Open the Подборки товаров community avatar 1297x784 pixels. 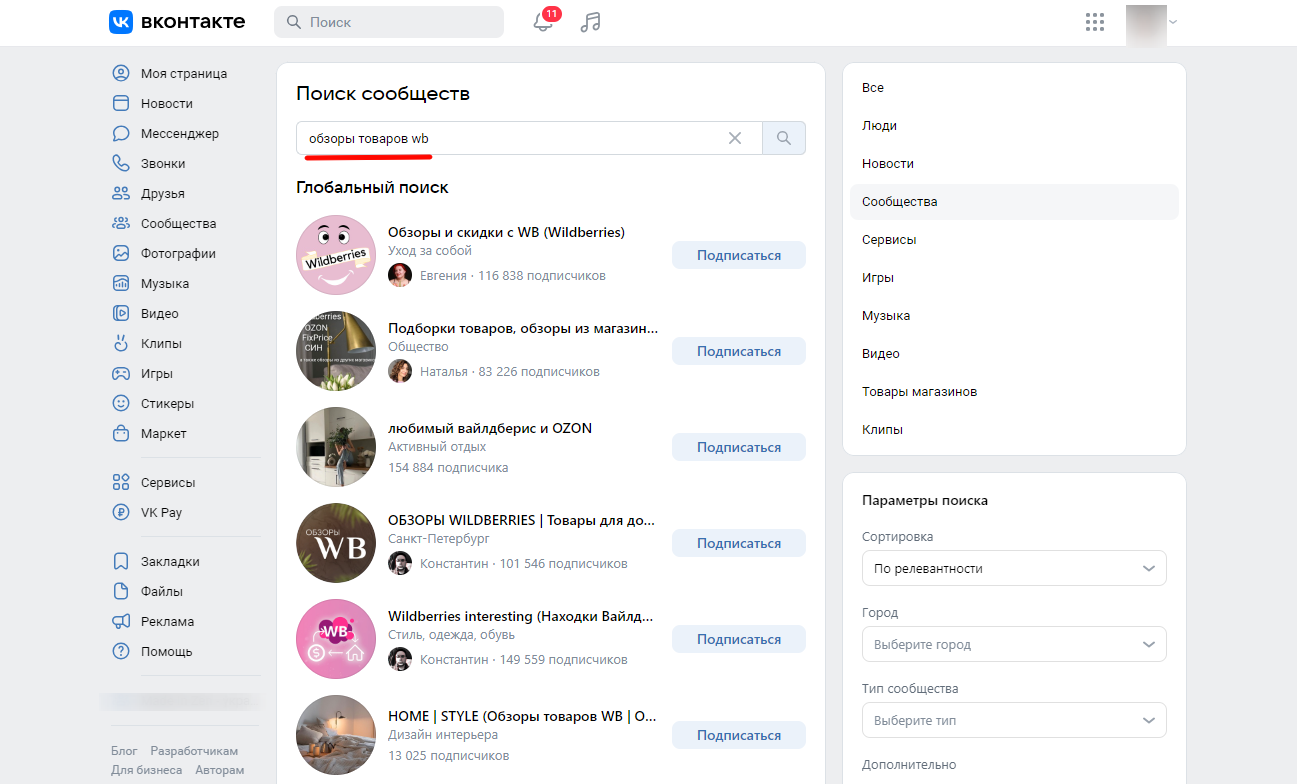click(x=336, y=351)
